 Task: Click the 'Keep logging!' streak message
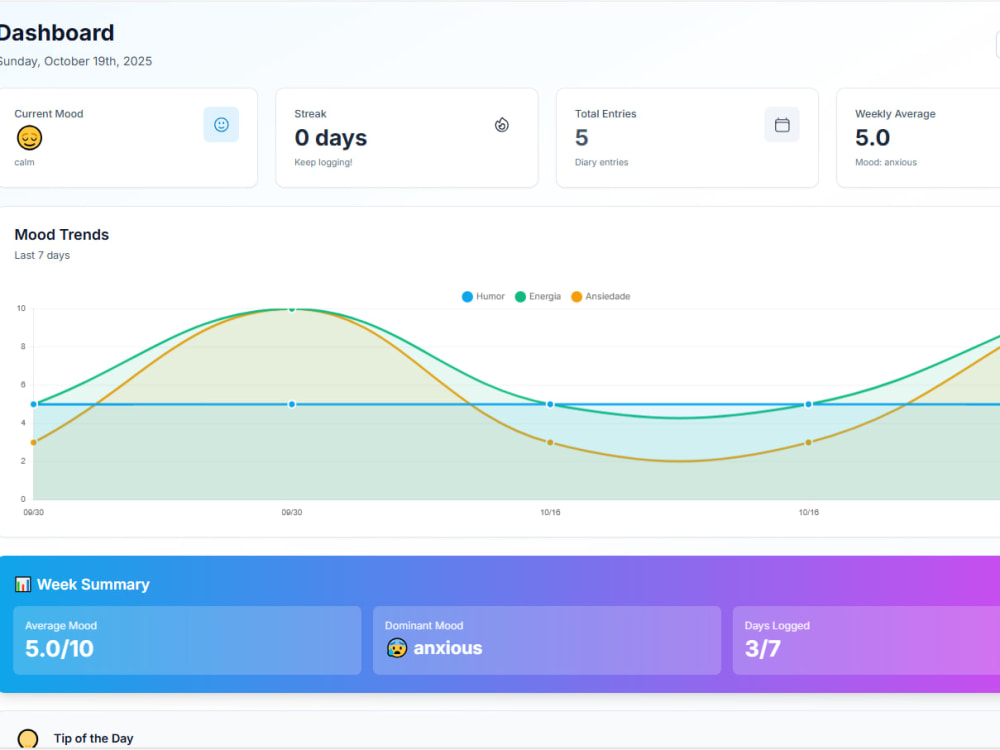click(323, 163)
